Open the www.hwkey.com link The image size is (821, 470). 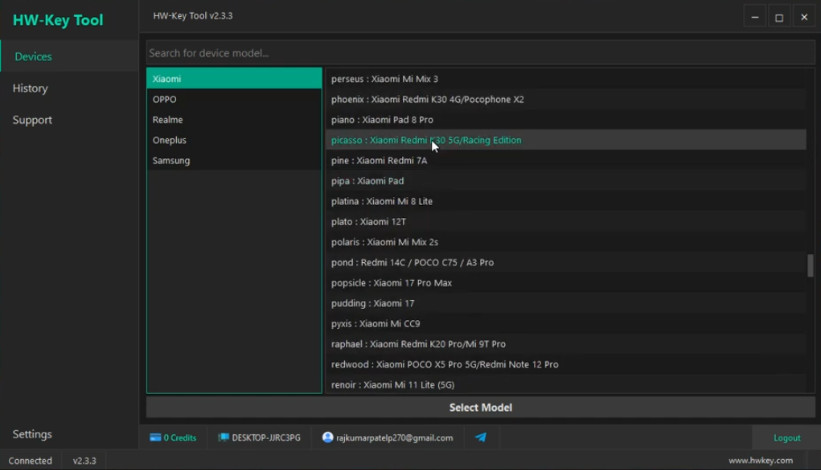tap(760, 461)
